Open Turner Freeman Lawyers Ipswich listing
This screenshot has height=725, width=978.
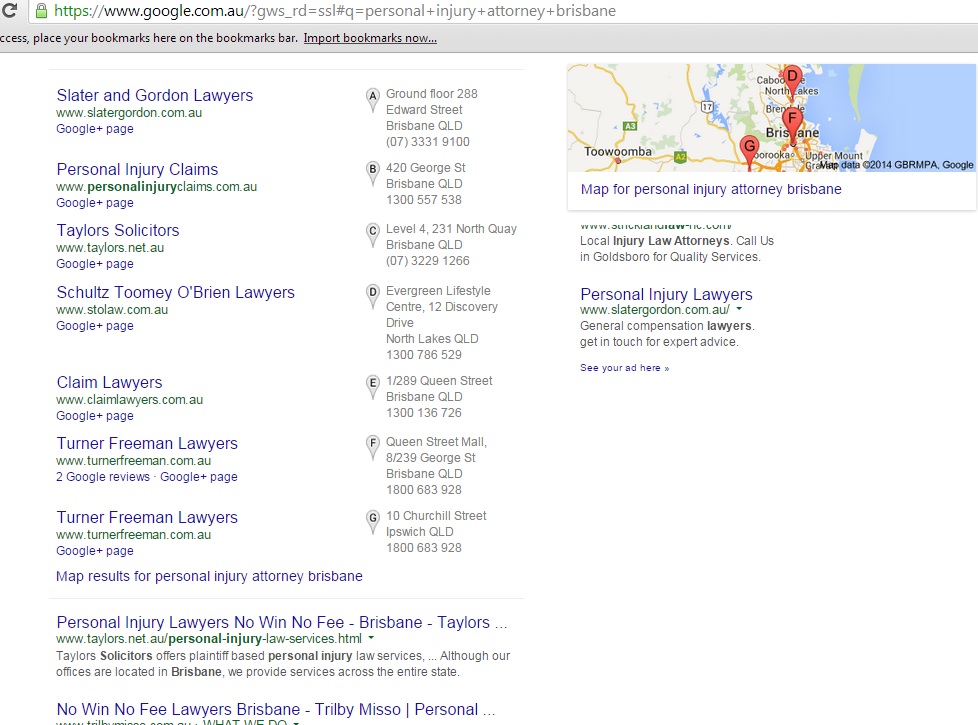coord(147,518)
